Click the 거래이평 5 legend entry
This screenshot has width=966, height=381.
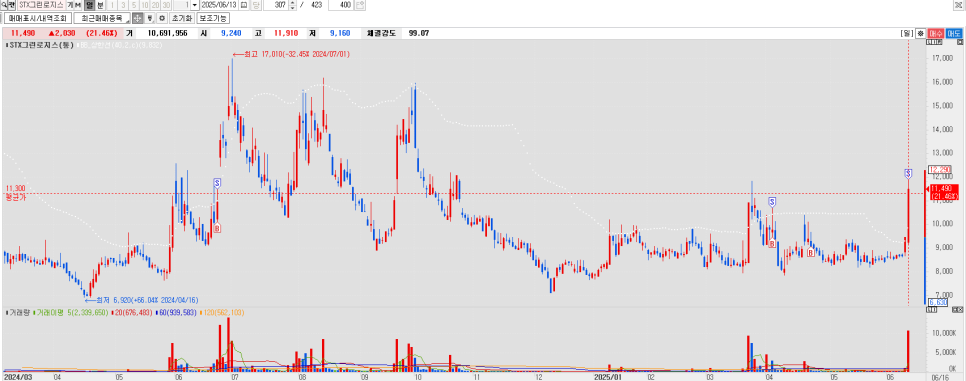tap(72, 313)
